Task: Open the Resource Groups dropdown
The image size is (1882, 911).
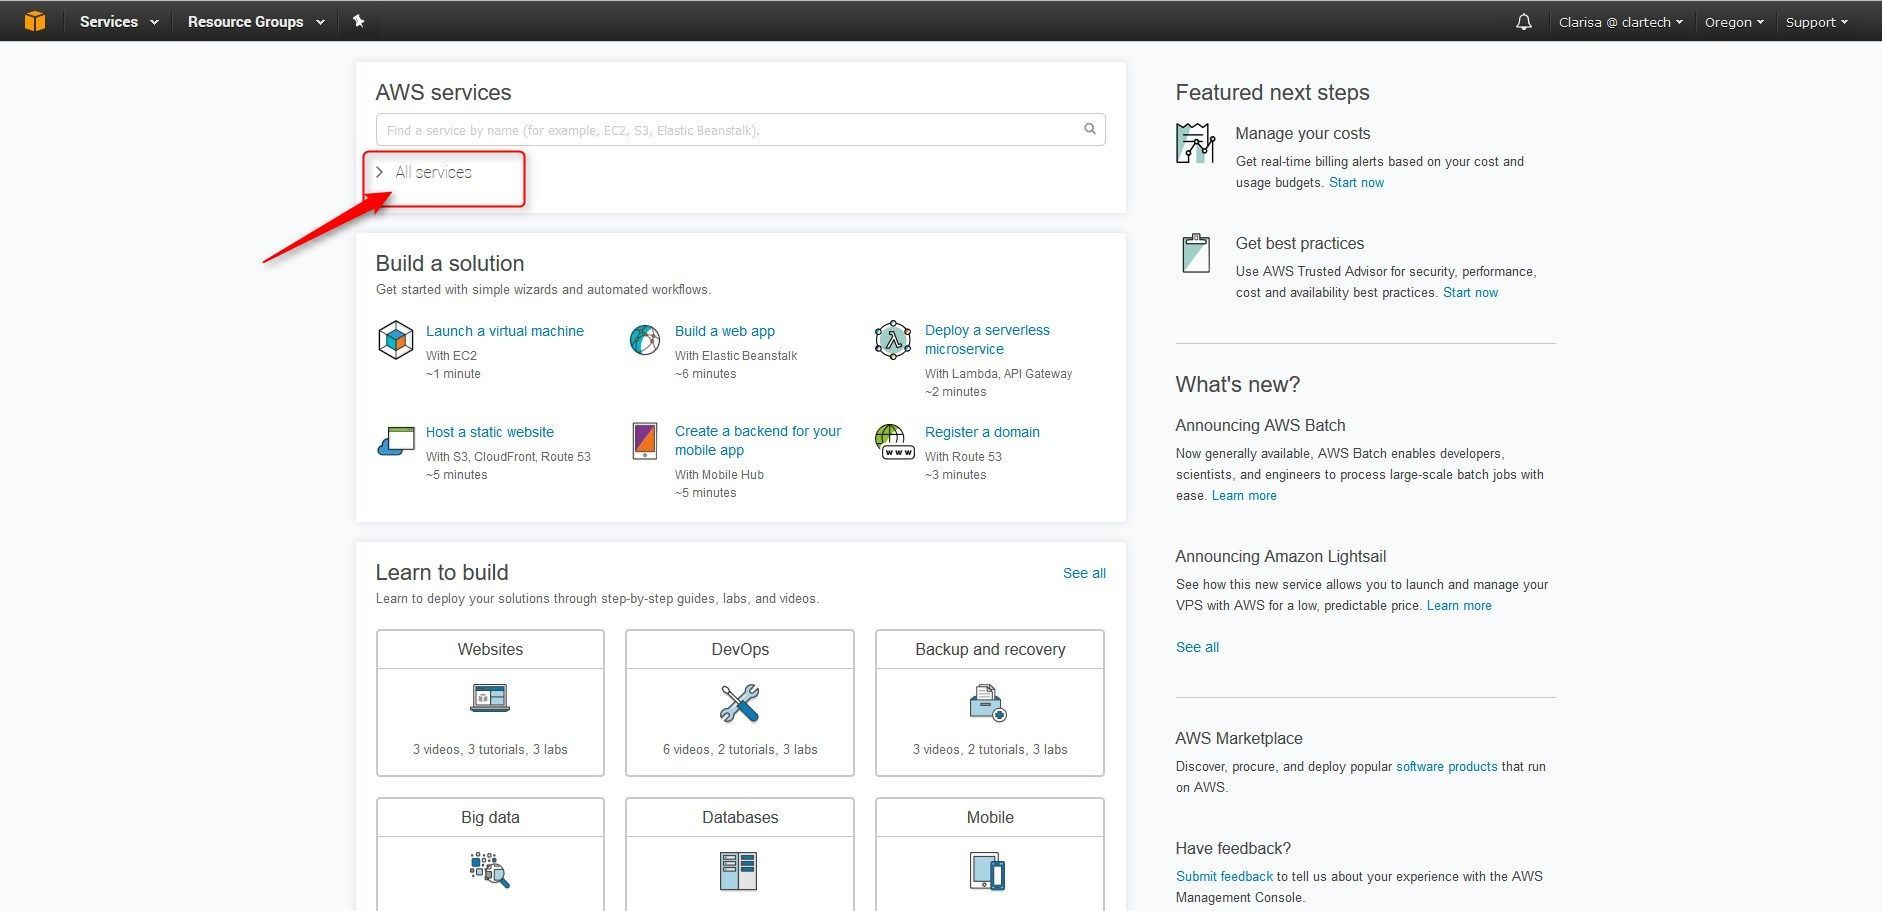Action: point(256,21)
